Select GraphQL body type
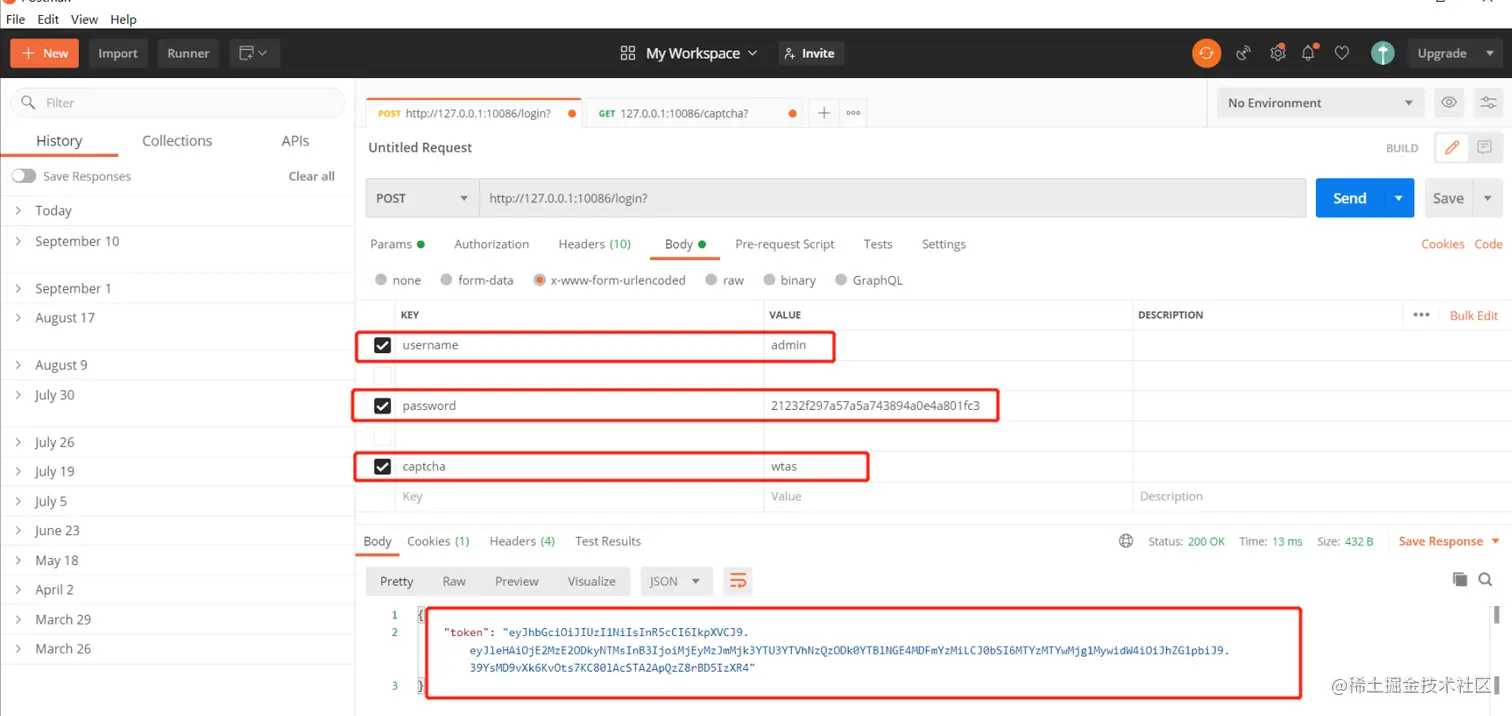The height and width of the screenshot is (716, 1512). point(842,280)
